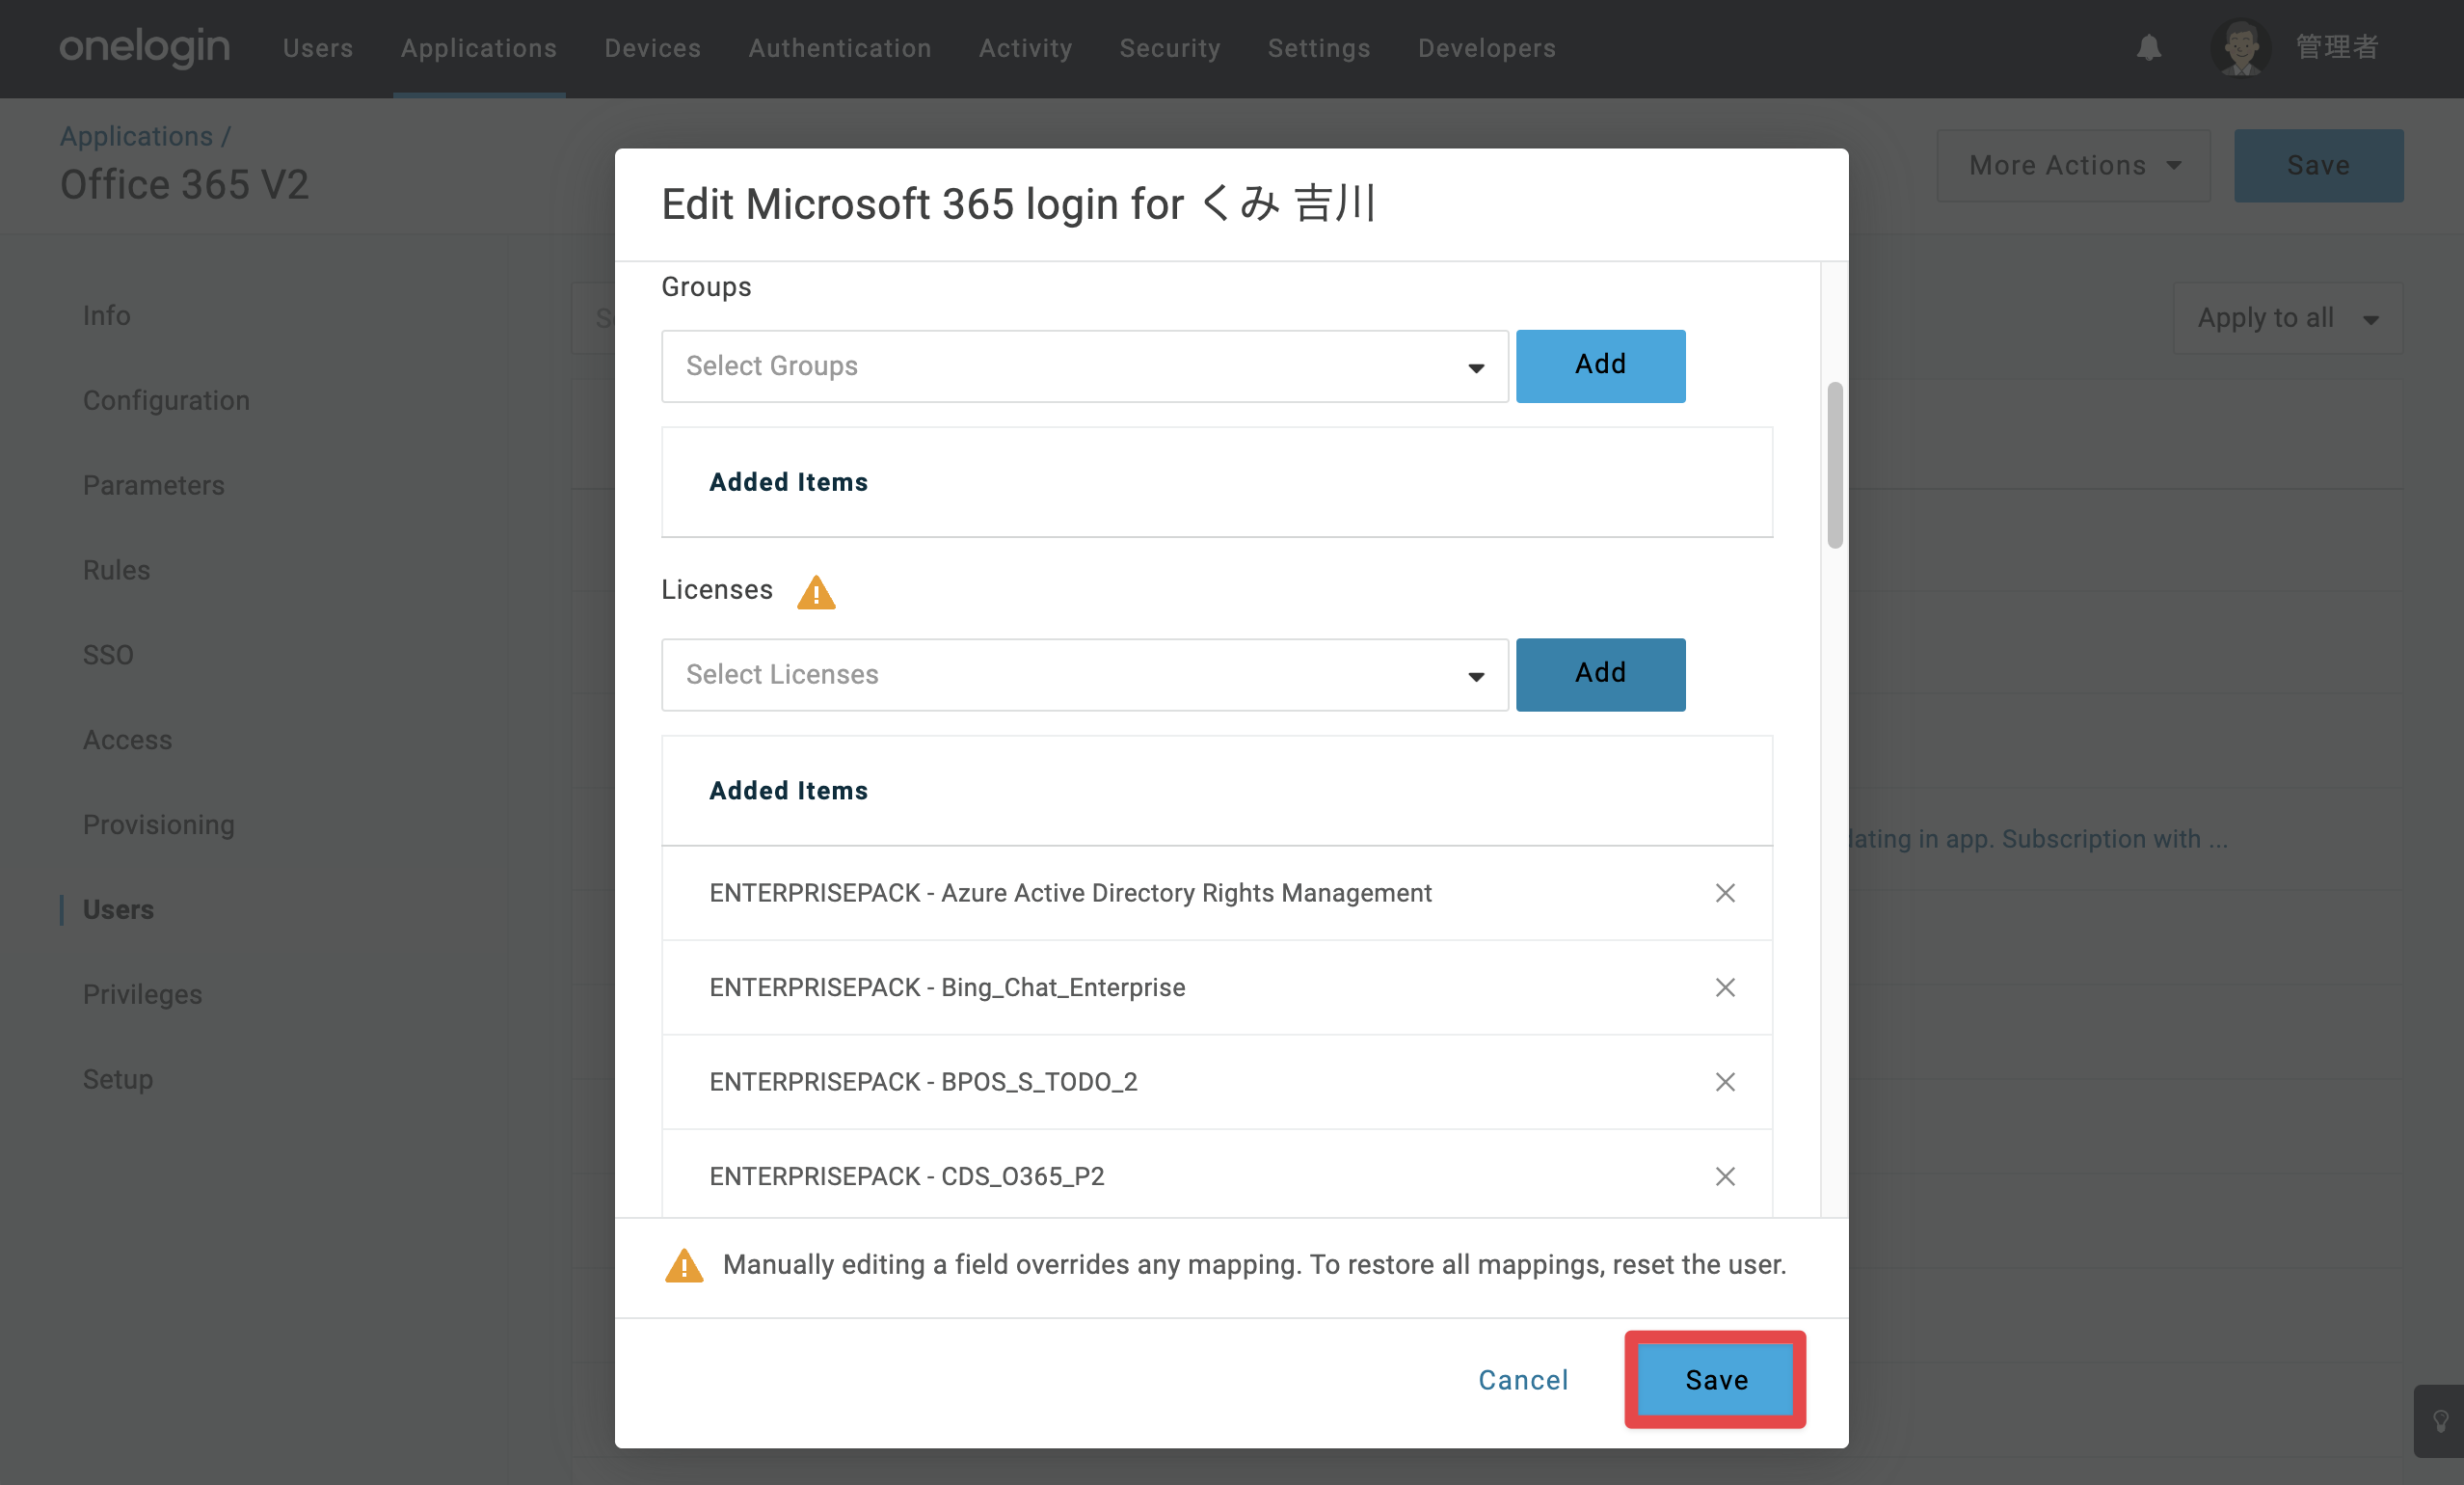Image resolution: width=2464 pixels, height=1485 pixels.
Task: Open the Security menu
Action: 1170,48
